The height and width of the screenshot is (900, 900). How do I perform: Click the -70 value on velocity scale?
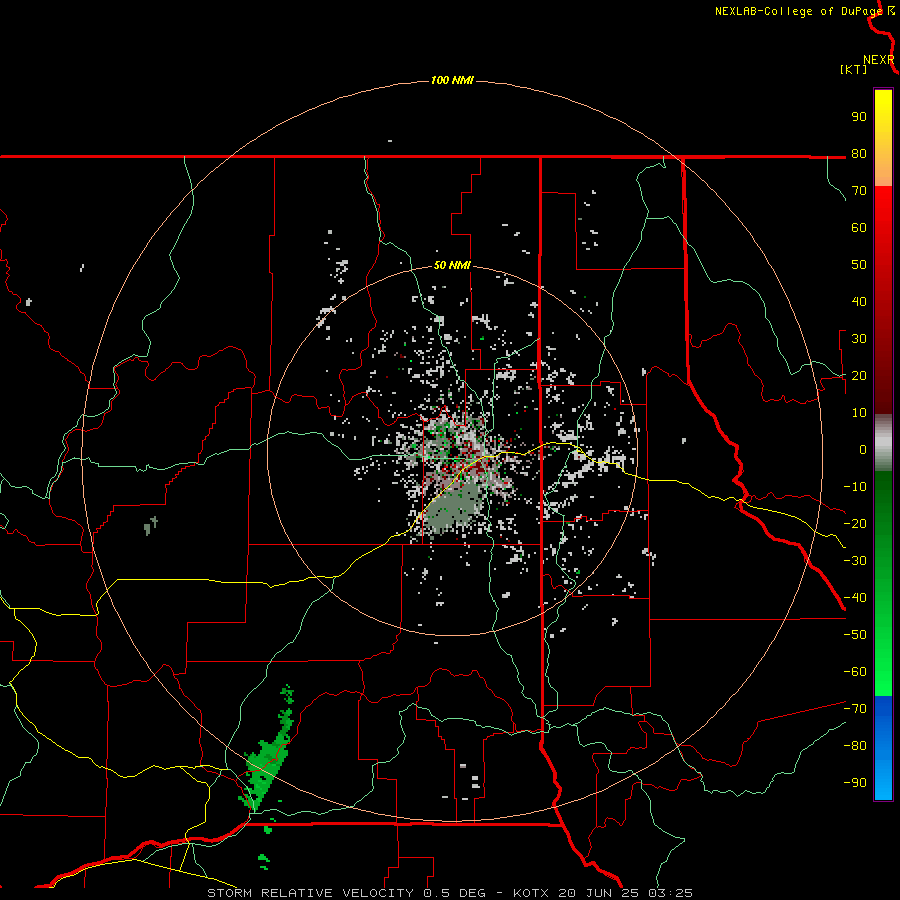(855, 709)
